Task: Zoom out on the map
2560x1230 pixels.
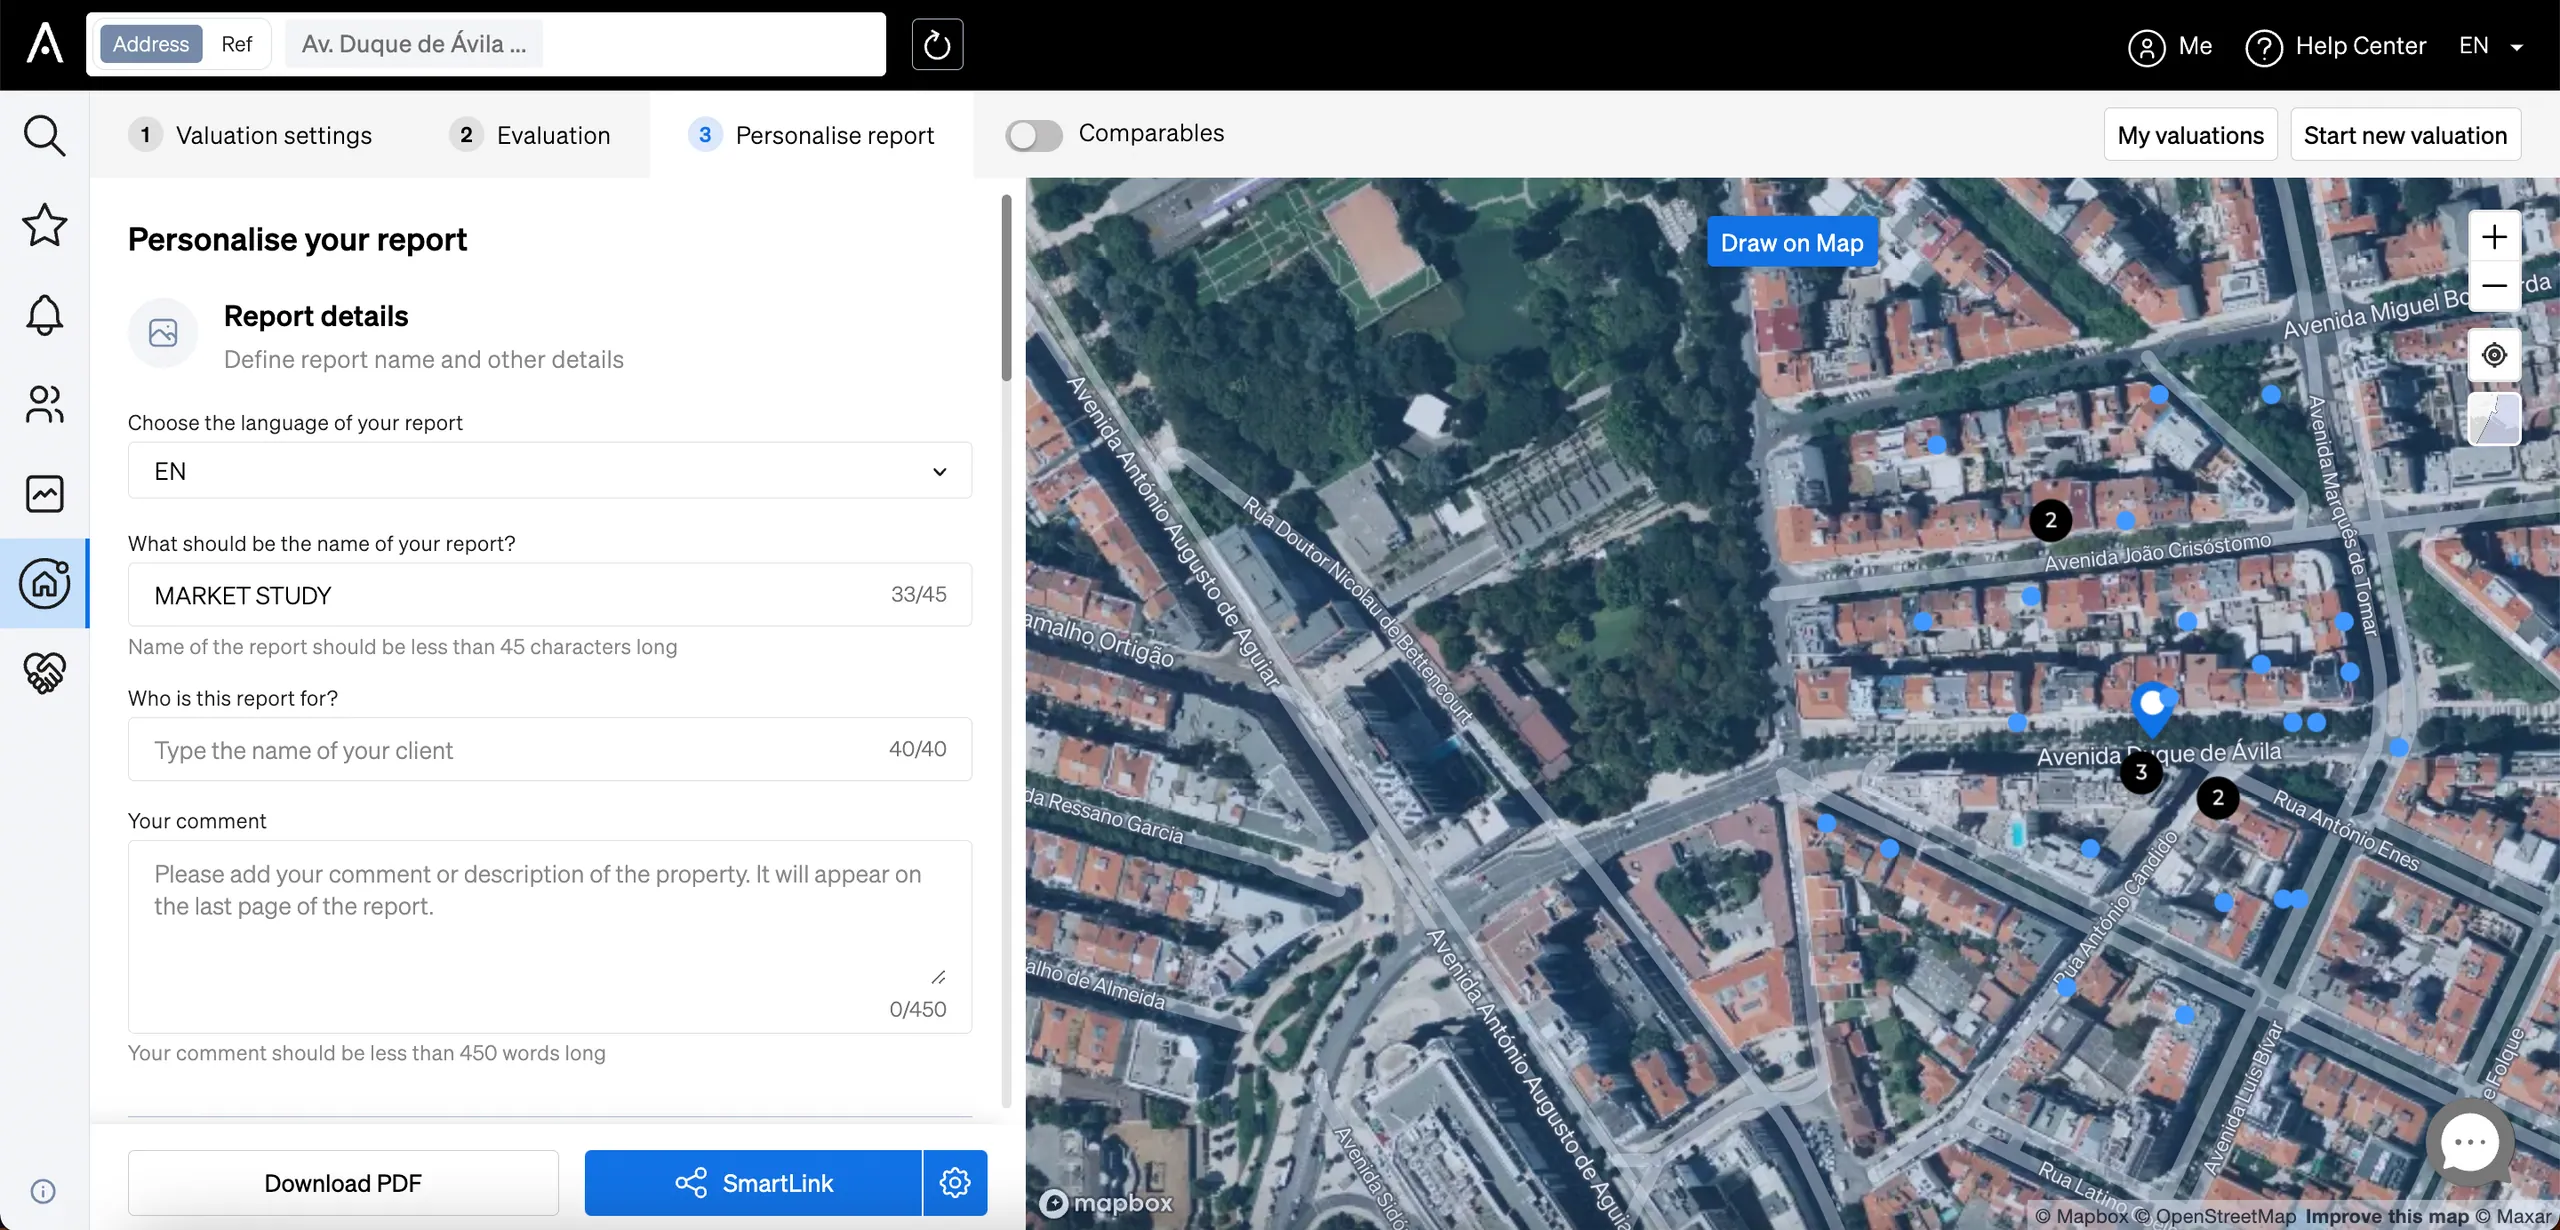Action: 2494,287
